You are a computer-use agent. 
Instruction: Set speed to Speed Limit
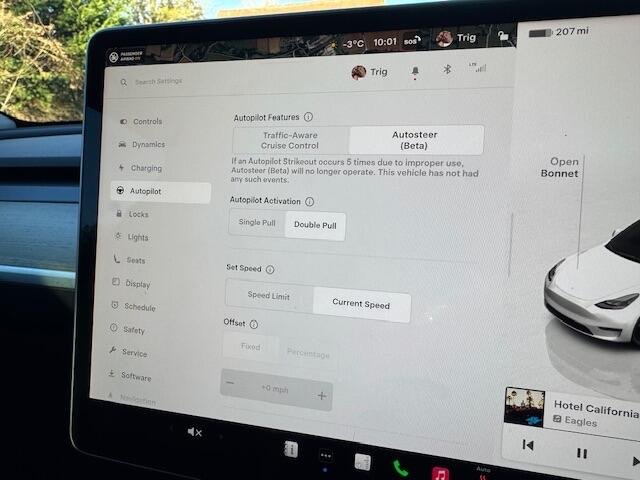pyautogui.click(x=268, y=295)
